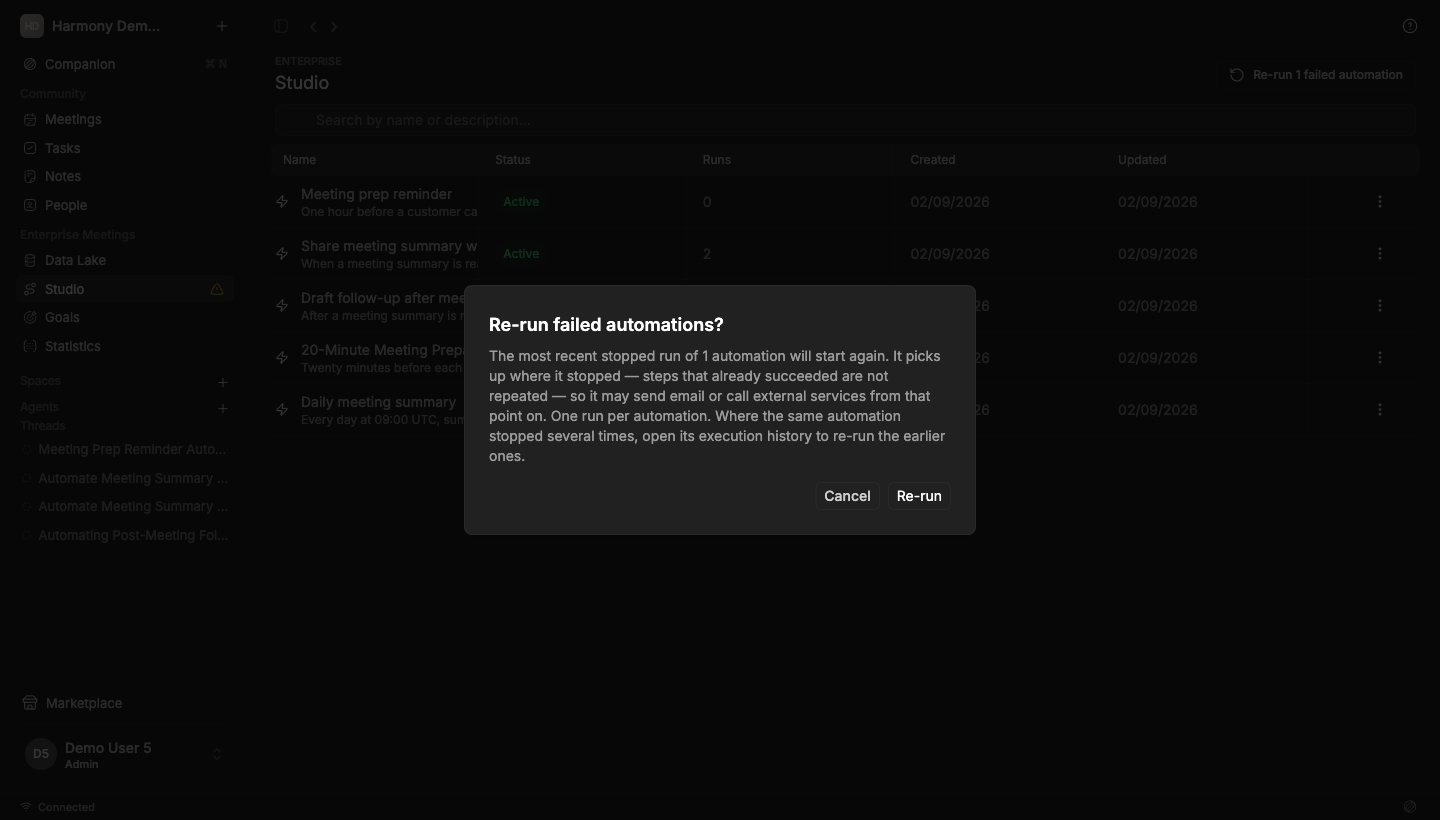
Task: Open three-dot menu for Daily meeting summary
Action: pos(1380,410)
